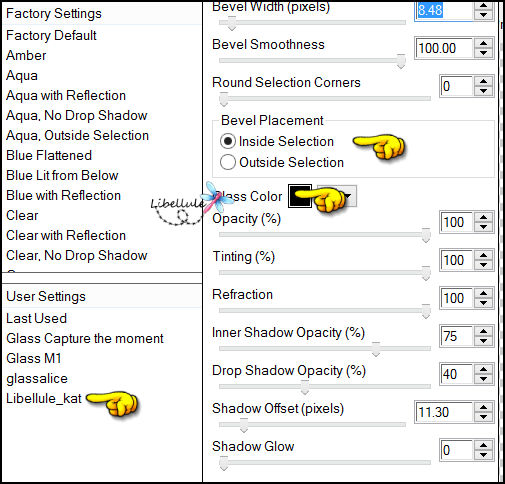505x484 pixels.
Task: Choose the Aqua with Reflection preset
Action: [66, 96]
